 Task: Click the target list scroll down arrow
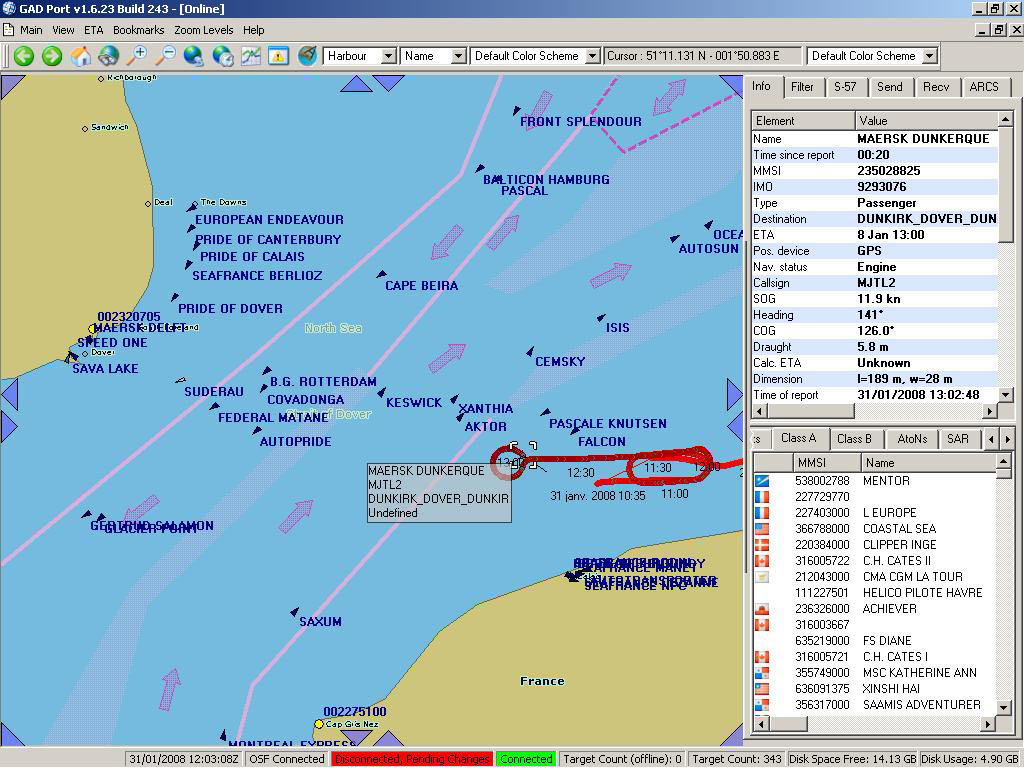(x=1004, y=707)
